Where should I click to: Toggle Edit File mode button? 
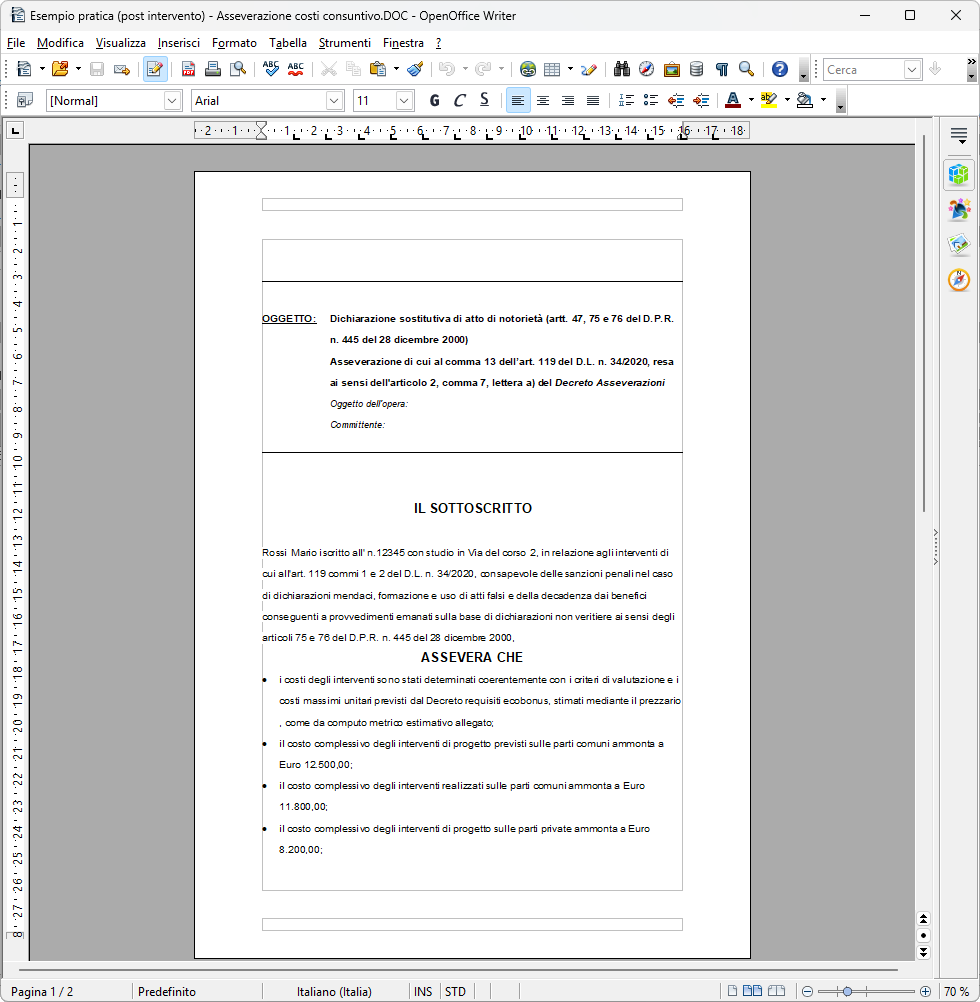point(155,69)
